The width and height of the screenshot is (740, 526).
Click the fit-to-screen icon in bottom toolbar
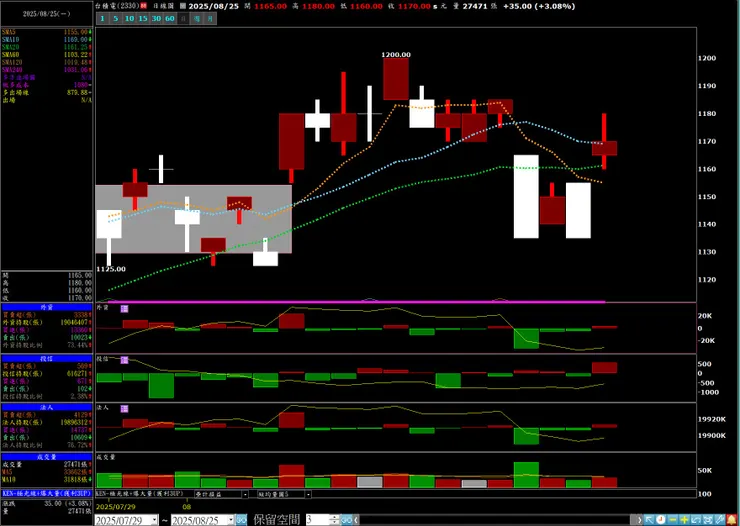tap(708, 520)
